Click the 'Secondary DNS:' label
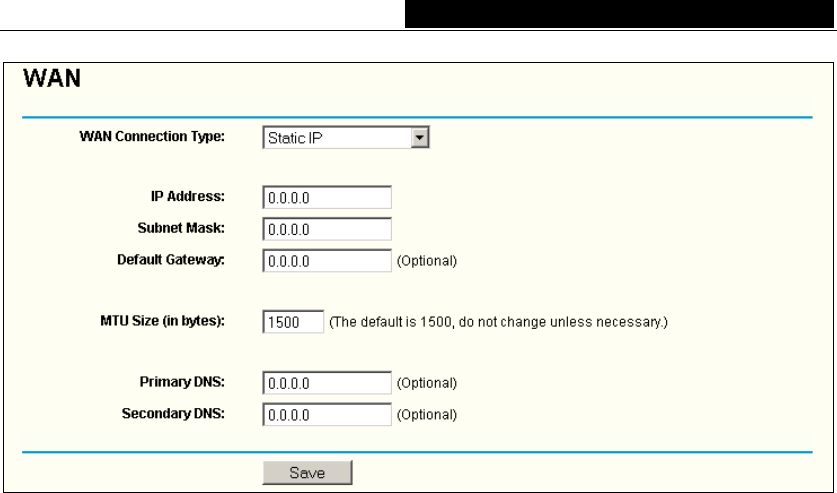The image size is (837, 493). click(x=173, y=414)
